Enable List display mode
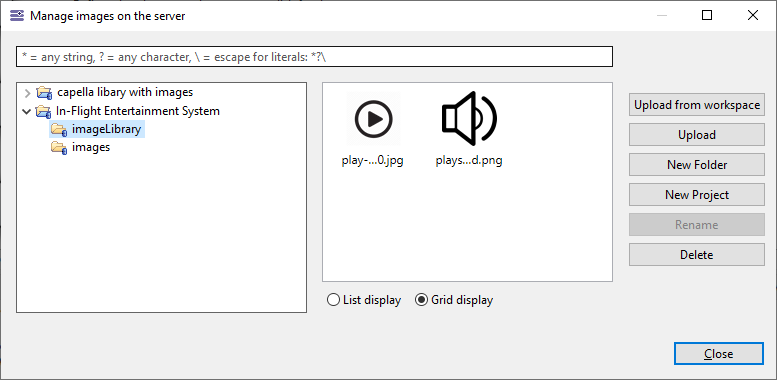The width and height of the screenshot is (777, 380). pyautogui.click(x=333, y=300)
